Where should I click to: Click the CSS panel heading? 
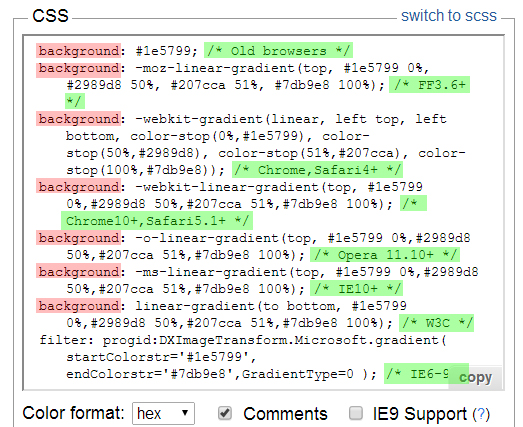pyautogui.click(x=50, y=15)
